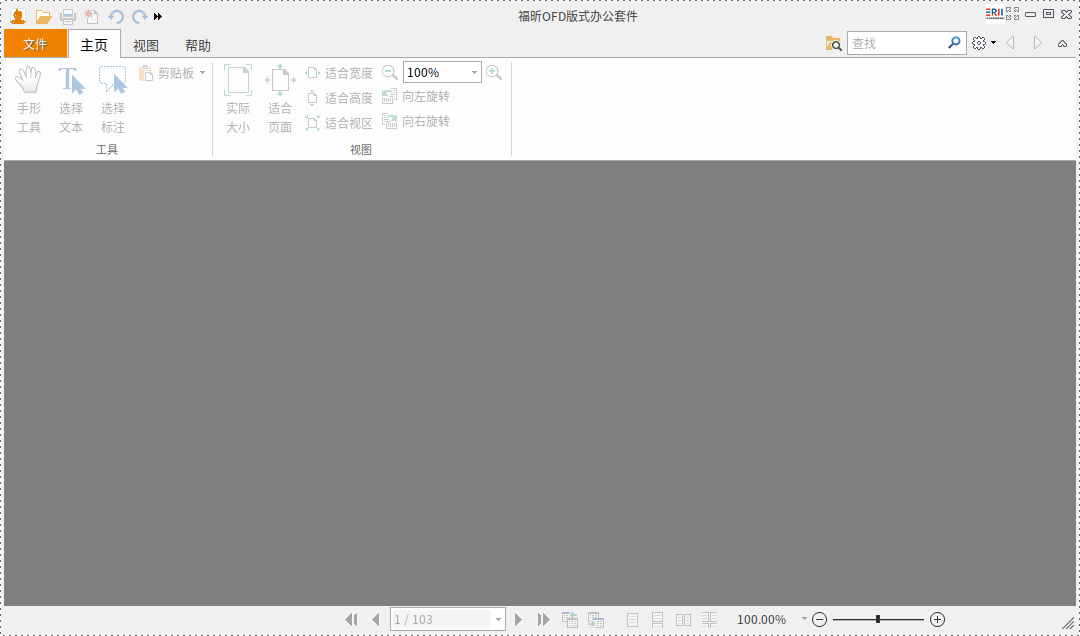The width and height of the screenshot is (1080, 636).
Task: Open the 剪贴板 (Clipboard) dropdown
Action: point(201,73)
